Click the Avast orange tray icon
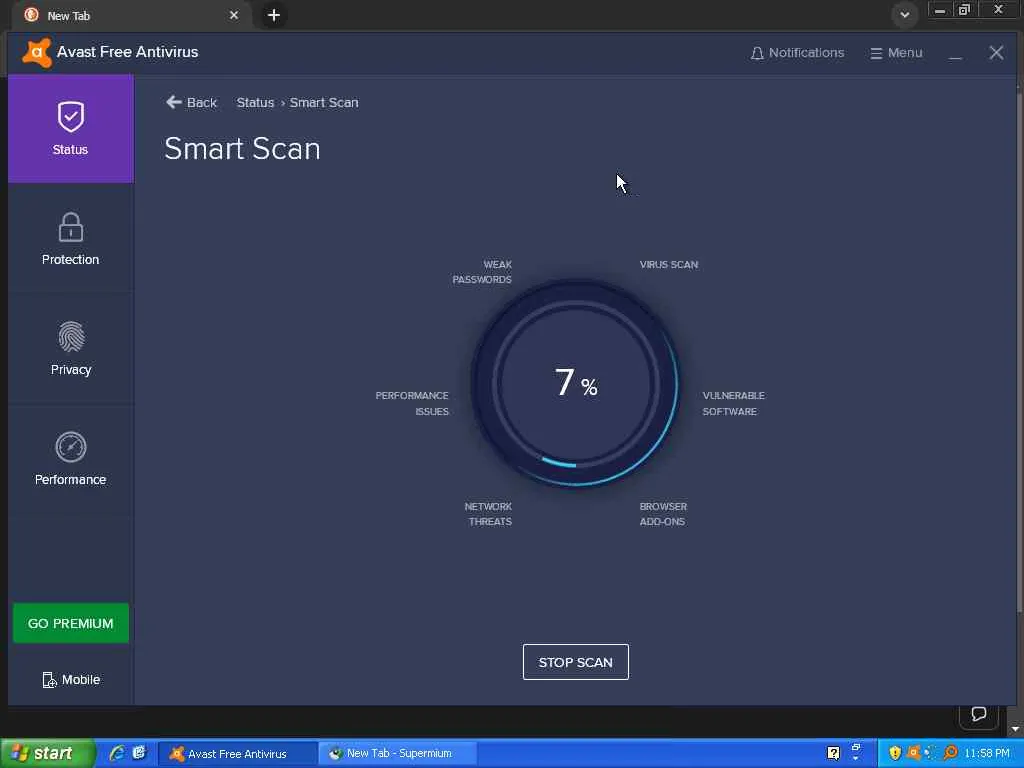Screen dimensions: 1024x768 point(914,753)
